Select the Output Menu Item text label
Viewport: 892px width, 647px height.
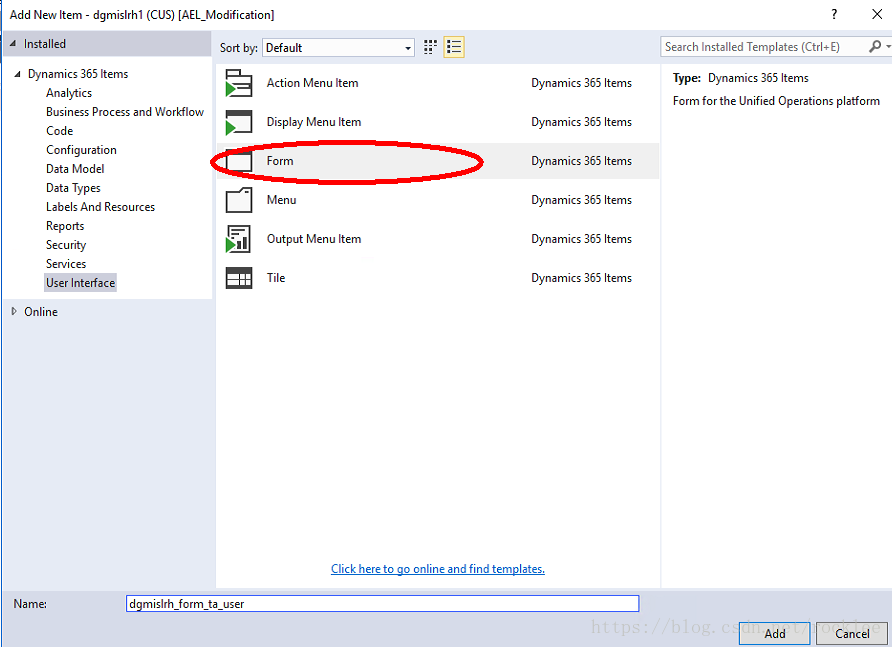(x=313, y=239)
